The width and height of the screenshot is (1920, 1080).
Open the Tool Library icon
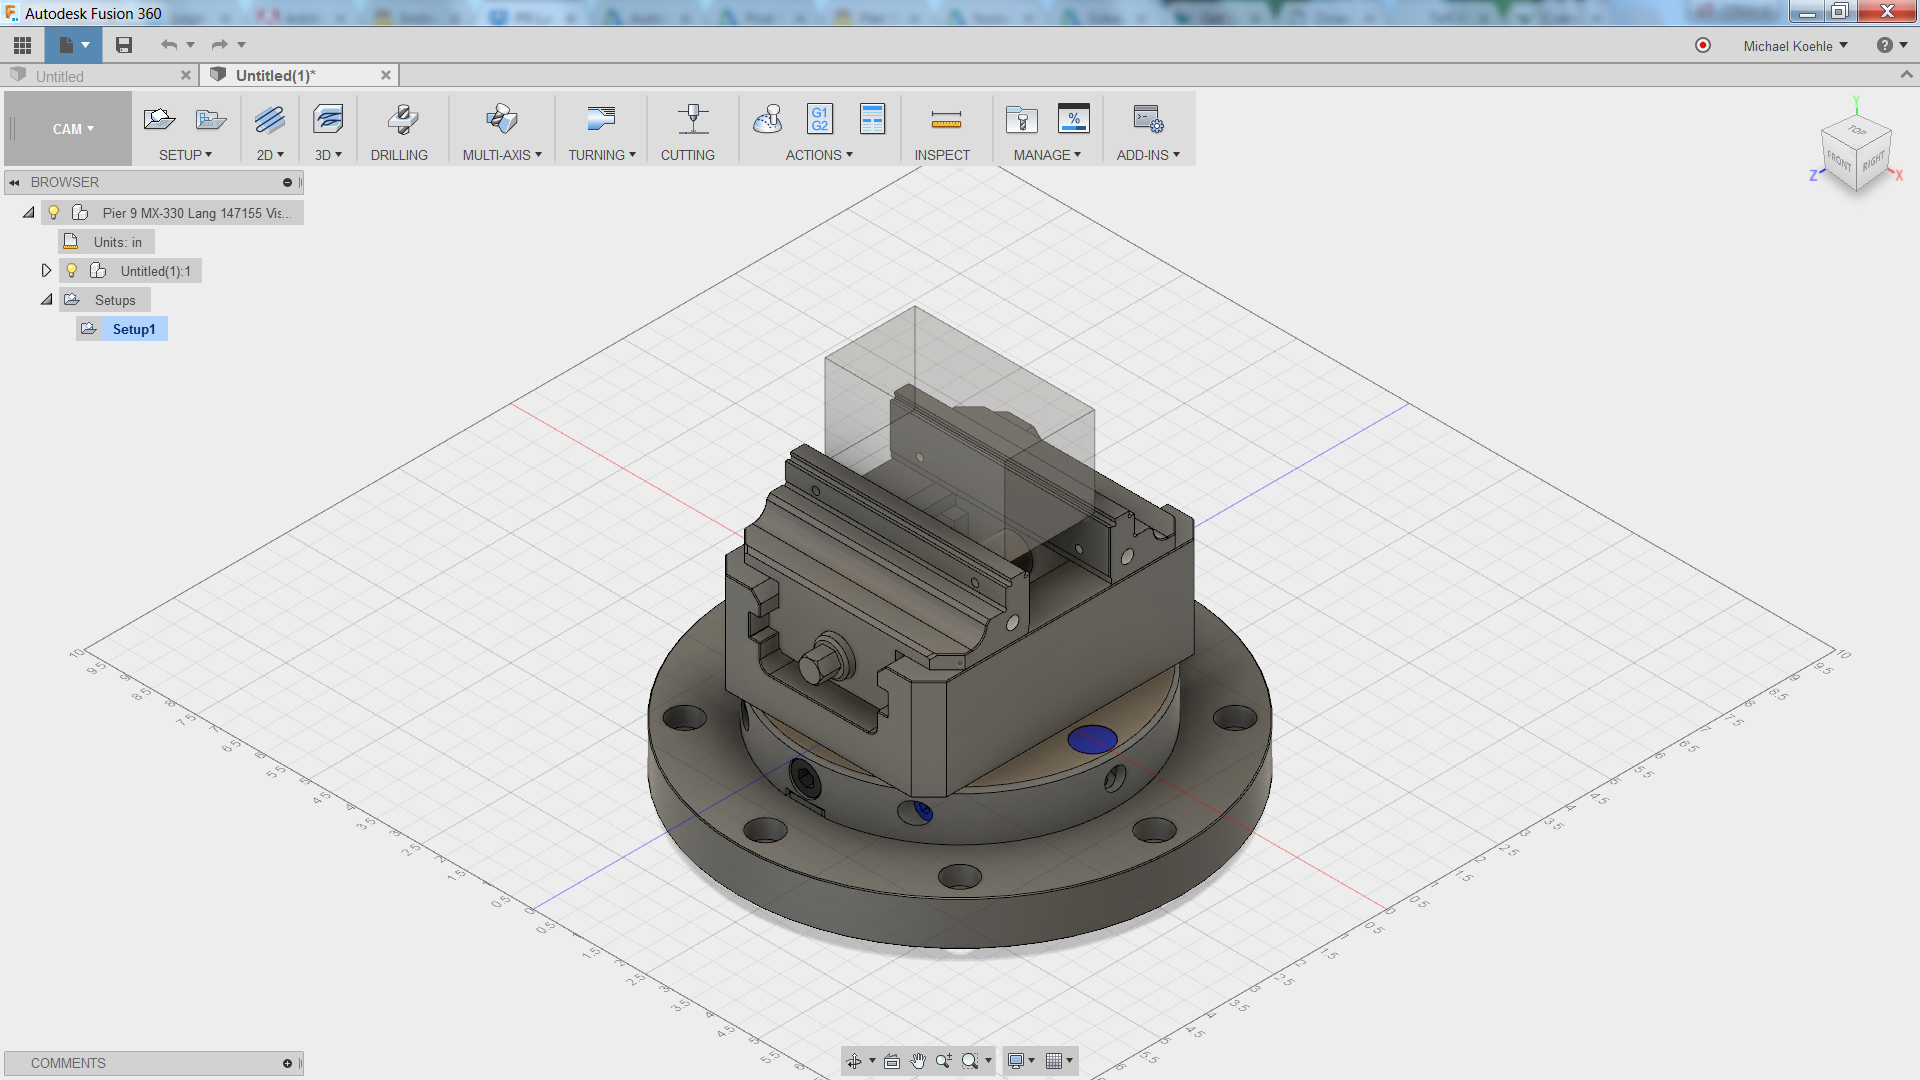click(x=1022, y=120)
